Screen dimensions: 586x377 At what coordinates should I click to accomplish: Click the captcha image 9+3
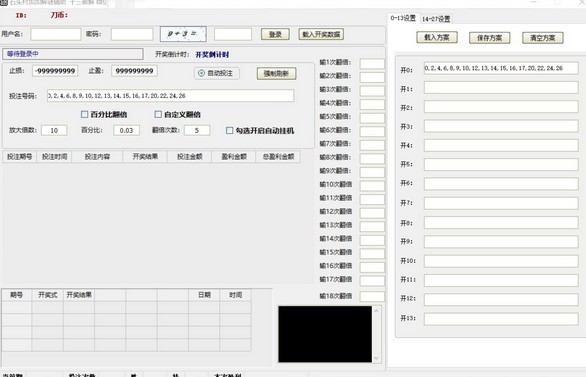coord(183,34)
